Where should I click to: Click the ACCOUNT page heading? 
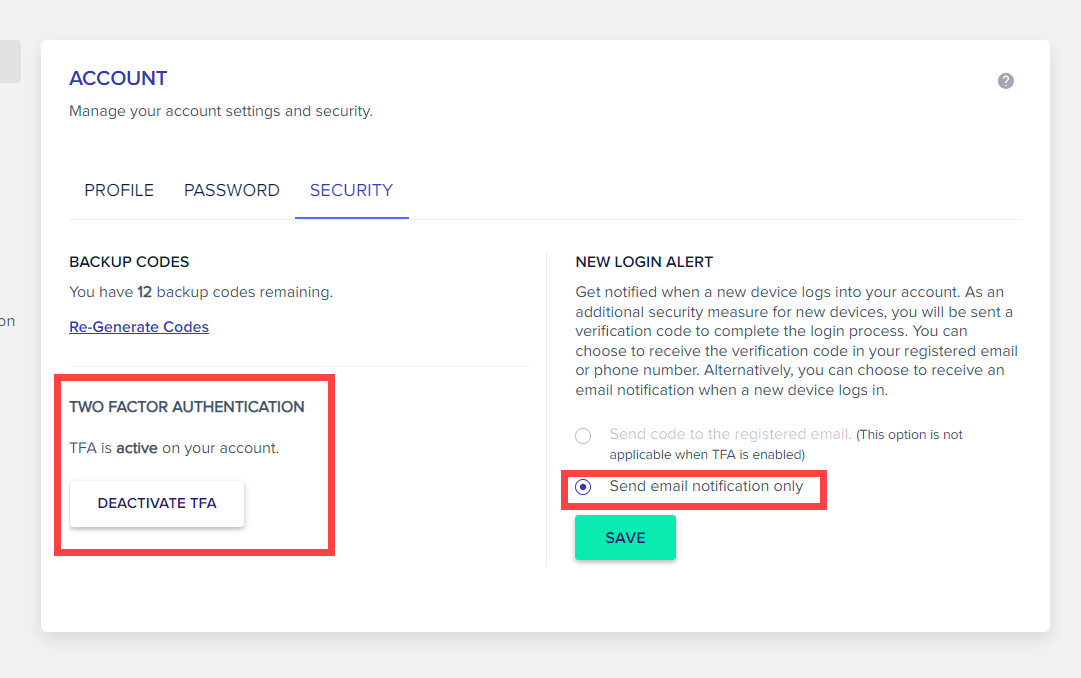tap(118, 79)
